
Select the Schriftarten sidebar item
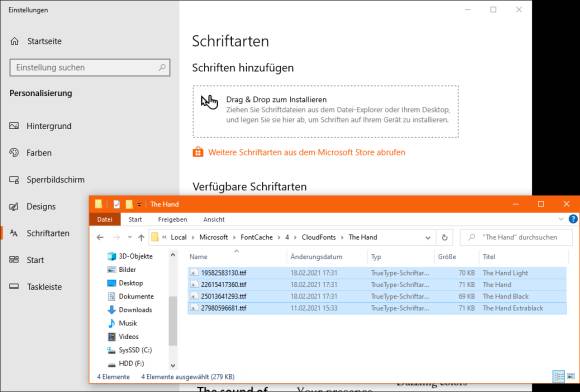(40, 233)
